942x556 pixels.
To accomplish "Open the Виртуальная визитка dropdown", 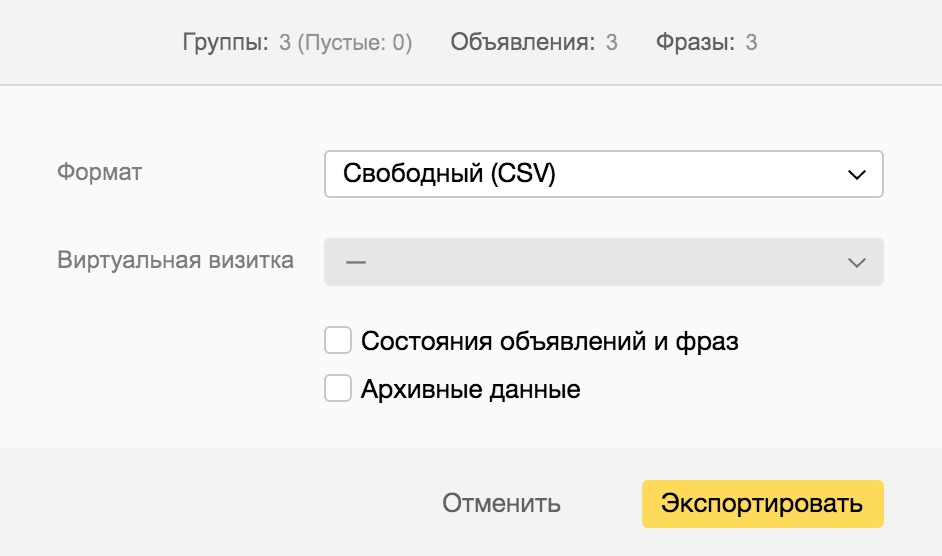I will [x=603, y=262].
